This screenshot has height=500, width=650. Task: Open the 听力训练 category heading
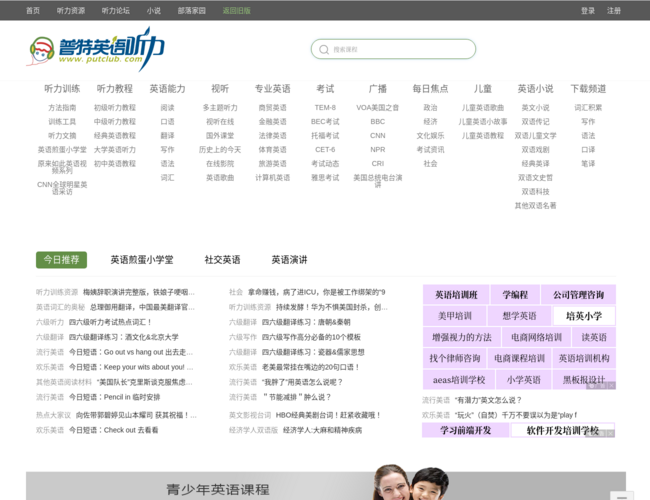click(62, 89)
